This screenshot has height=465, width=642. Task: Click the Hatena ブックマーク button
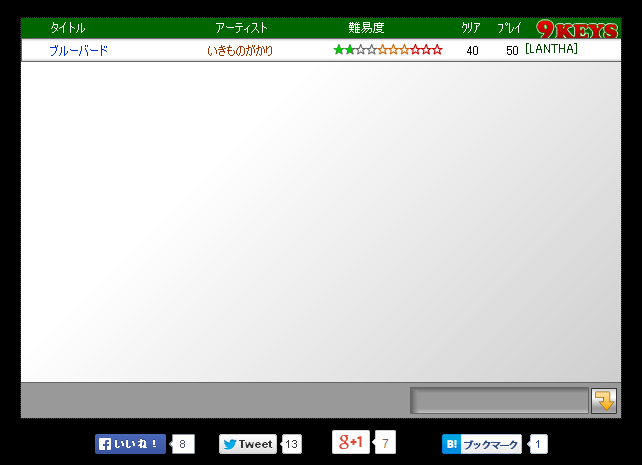(482, 444)
